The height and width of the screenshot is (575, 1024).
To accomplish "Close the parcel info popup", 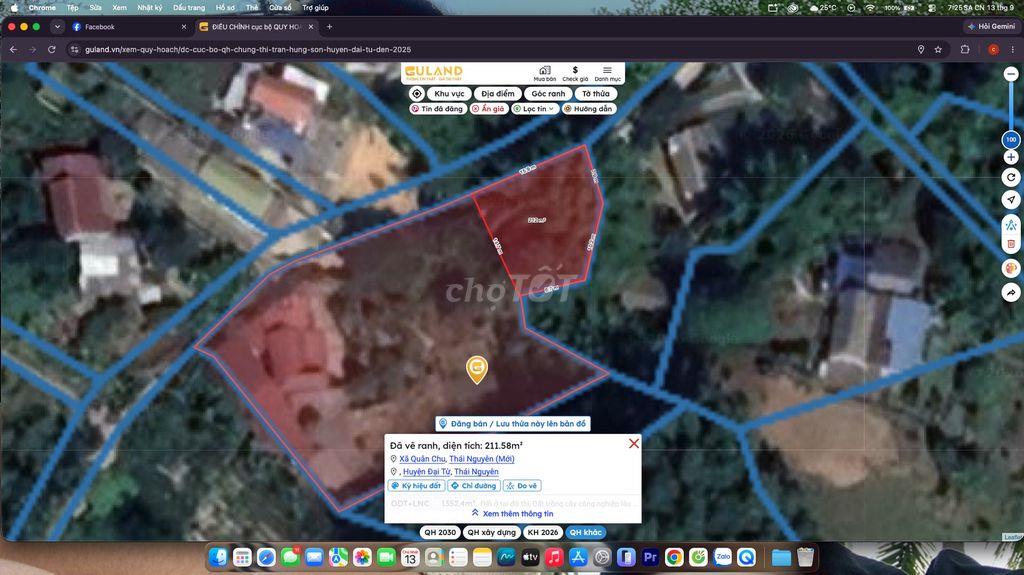I will coord(633,444).
